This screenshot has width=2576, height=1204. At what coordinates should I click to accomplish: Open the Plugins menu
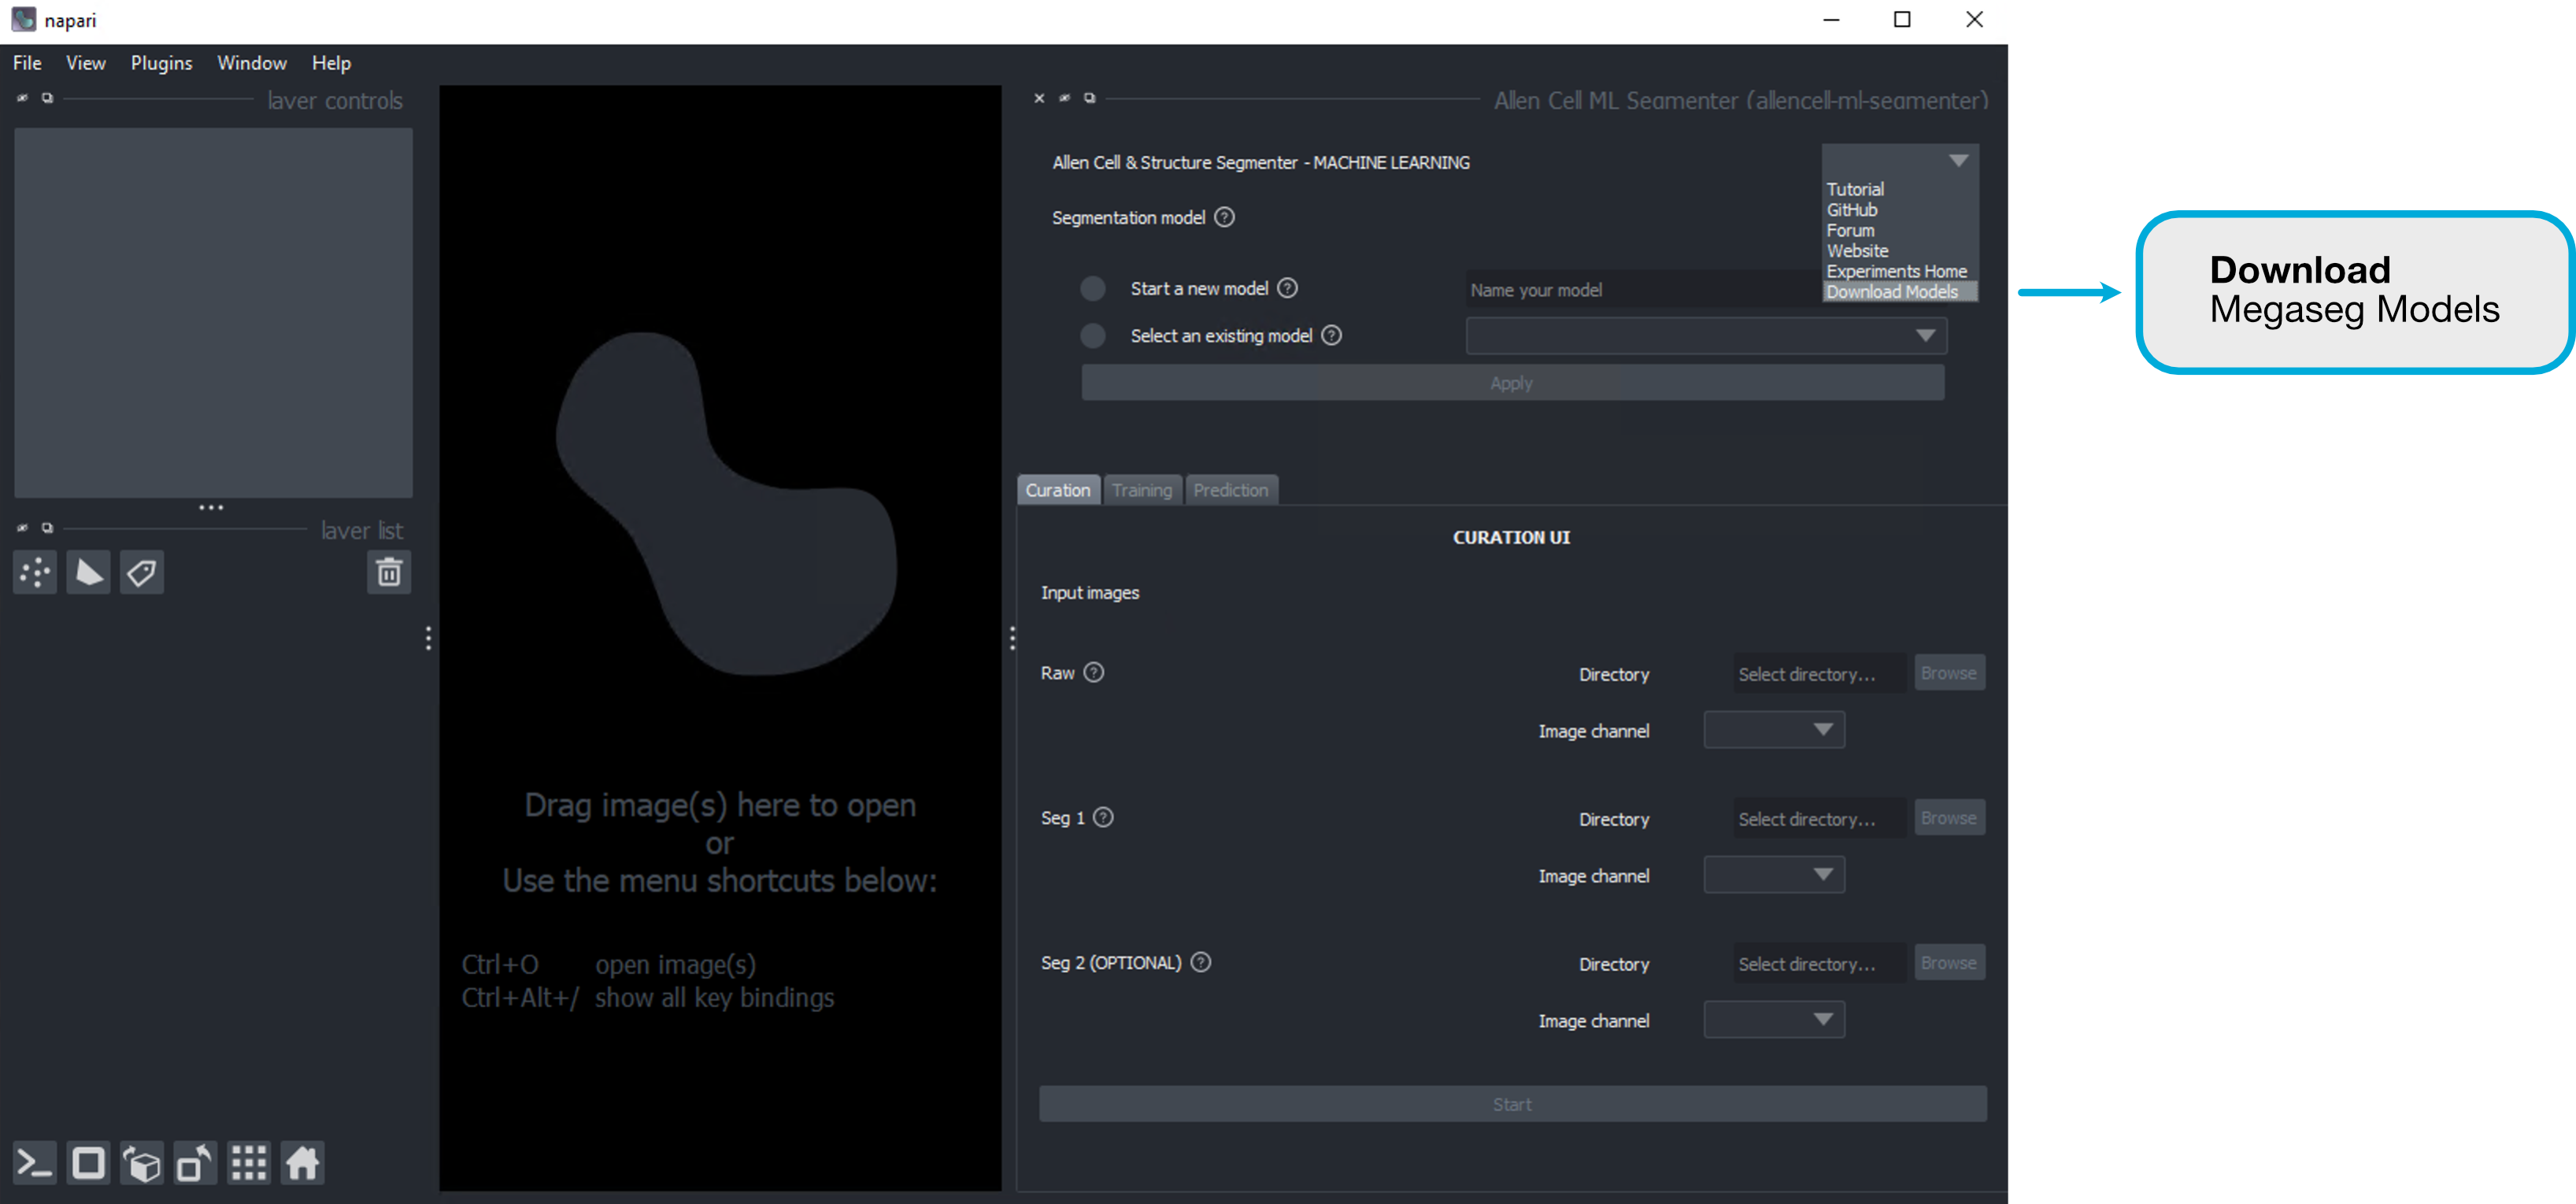pyautogui.click(x=159, y=62)
